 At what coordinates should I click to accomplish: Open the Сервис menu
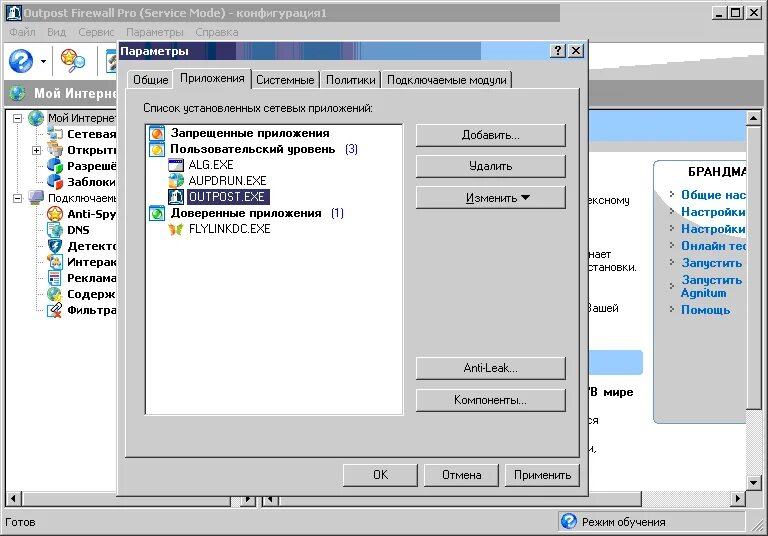click(96, 32)
